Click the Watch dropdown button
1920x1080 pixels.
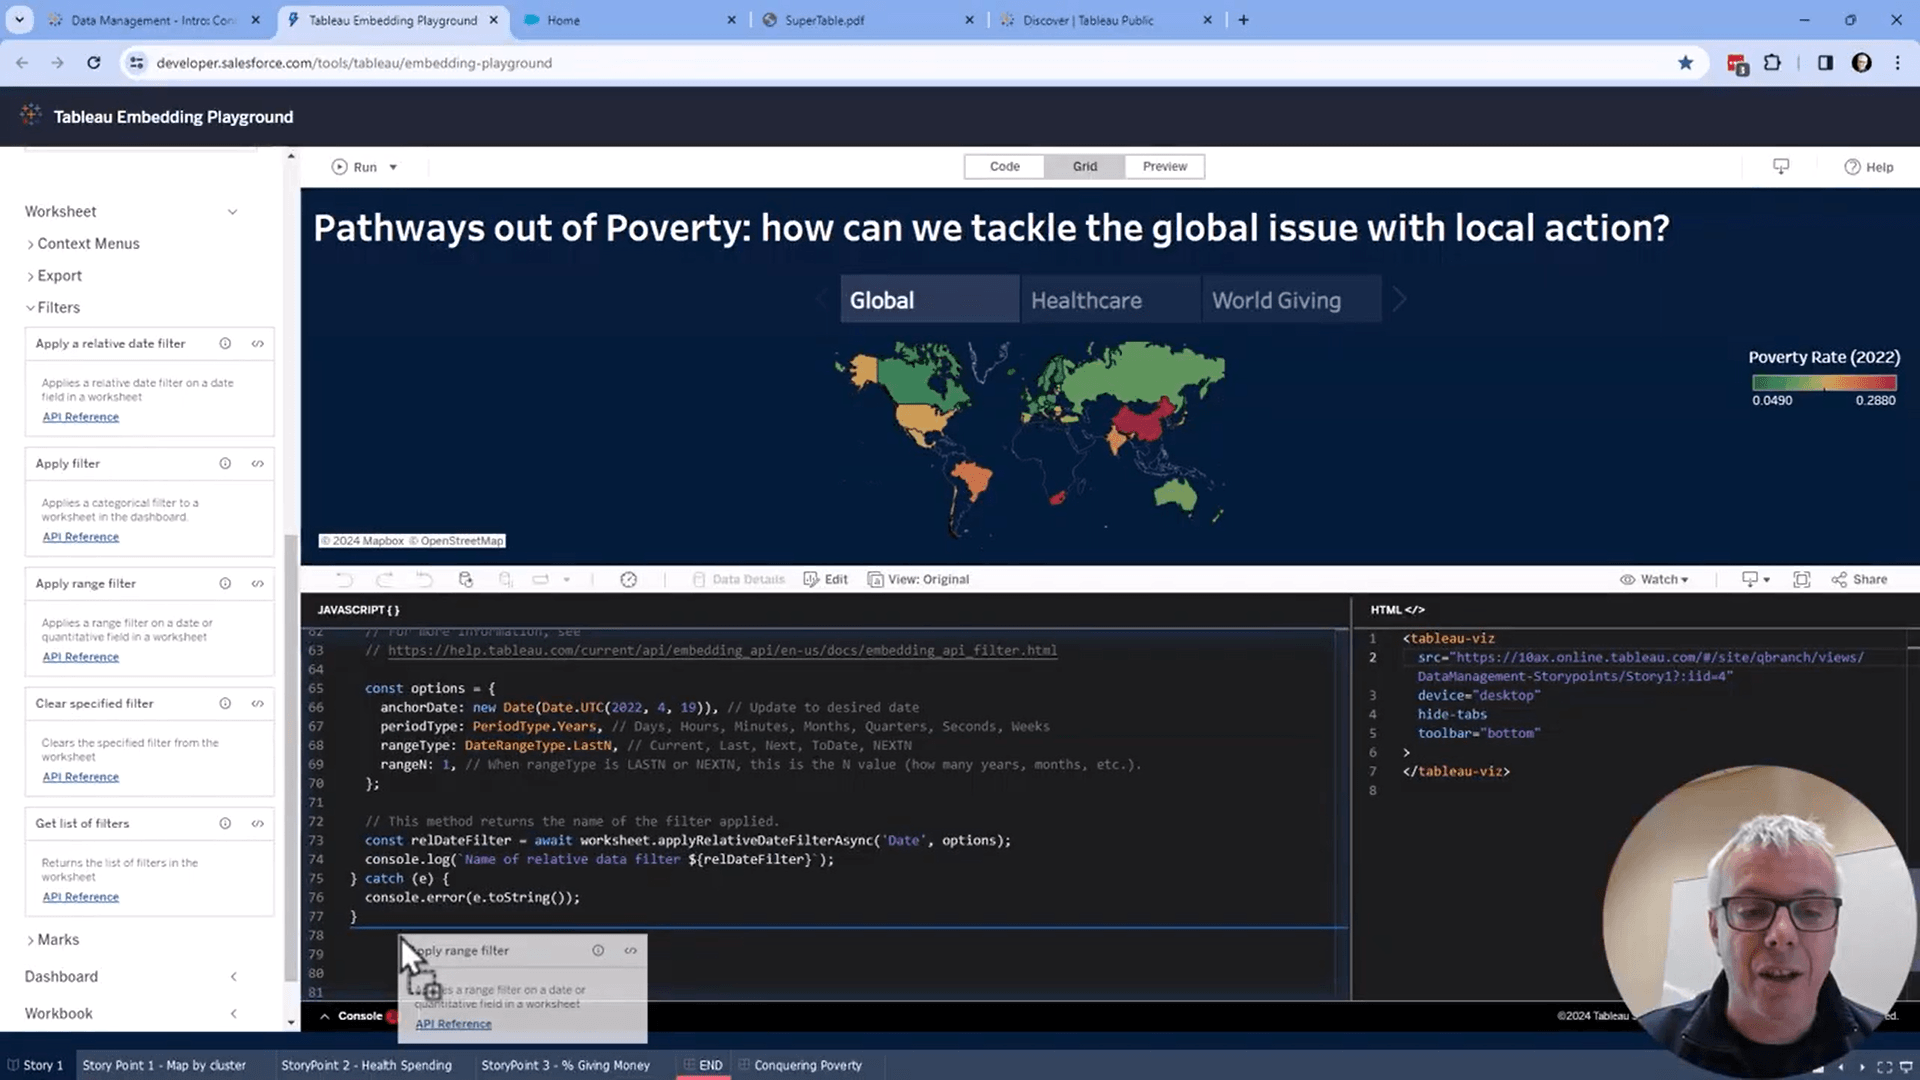(x=1655, y=579)
